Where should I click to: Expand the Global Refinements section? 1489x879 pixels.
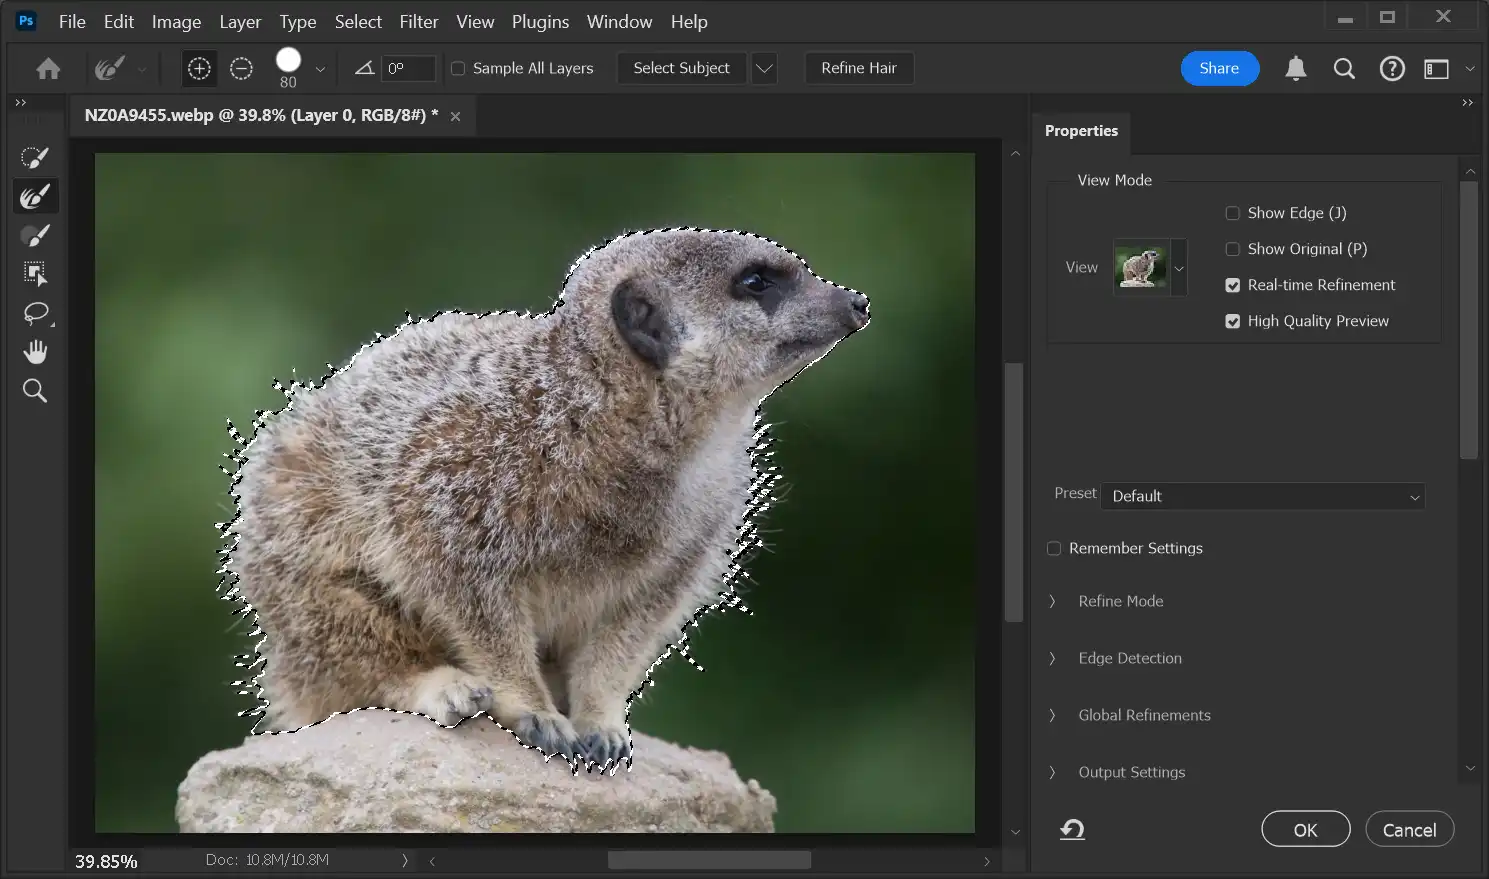pyautogui.click(x=1143, y=715)
